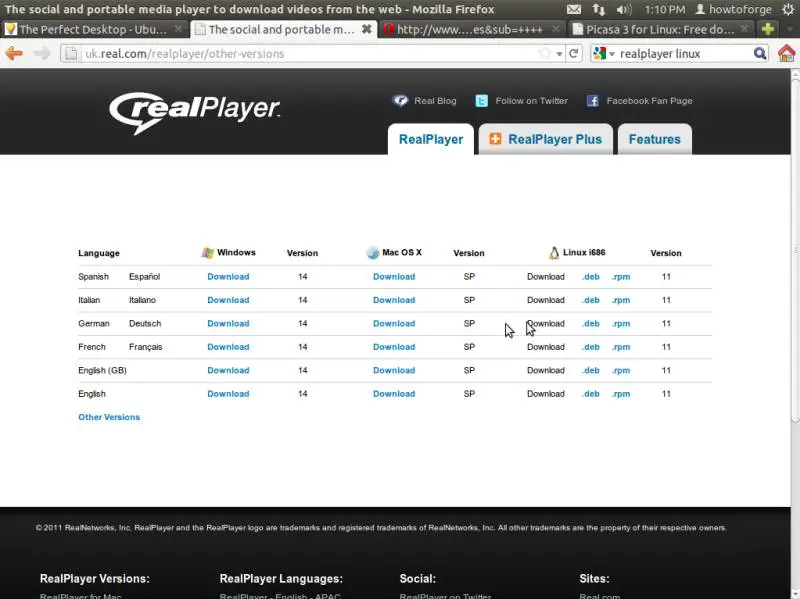Click the forward navigation arrow

coord(42,53)
